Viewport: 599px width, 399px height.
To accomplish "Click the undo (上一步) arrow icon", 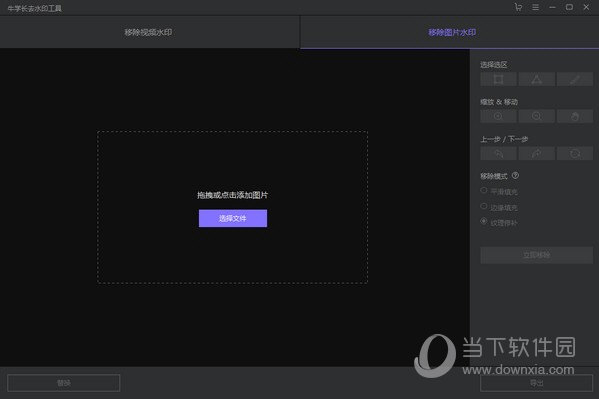I will (x=498, y=154).
